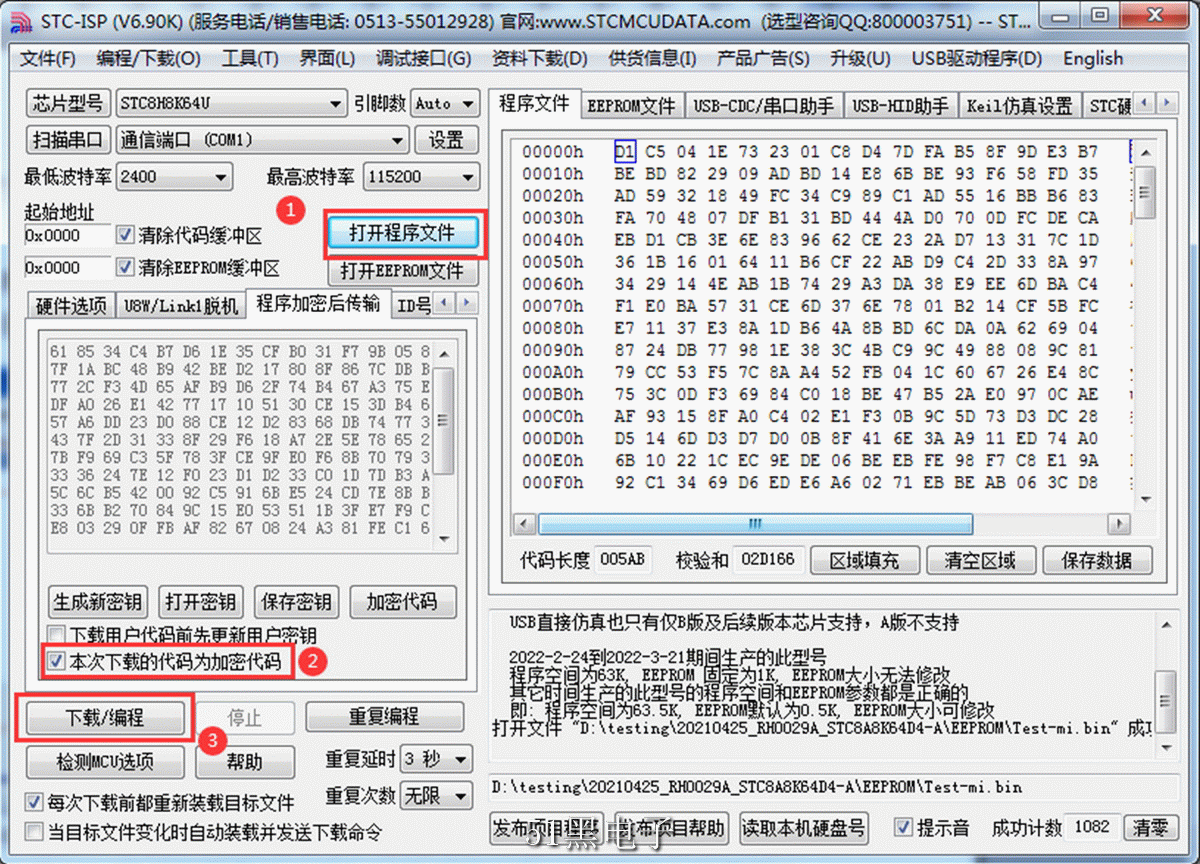1200x864 pixels.
Task: Select hex row address 00080h
Action: [x=552, y=328]
